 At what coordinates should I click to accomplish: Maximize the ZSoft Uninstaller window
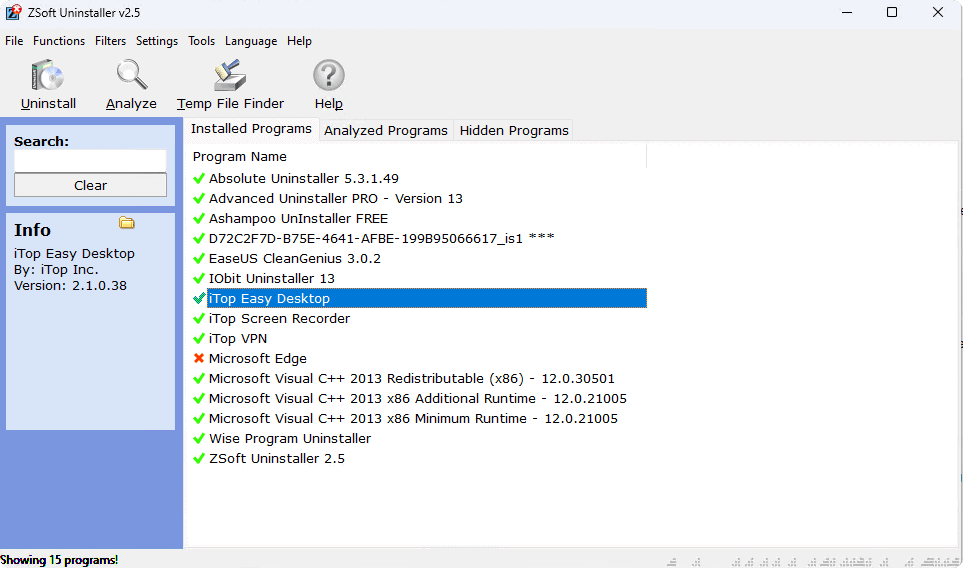(892, 12)
